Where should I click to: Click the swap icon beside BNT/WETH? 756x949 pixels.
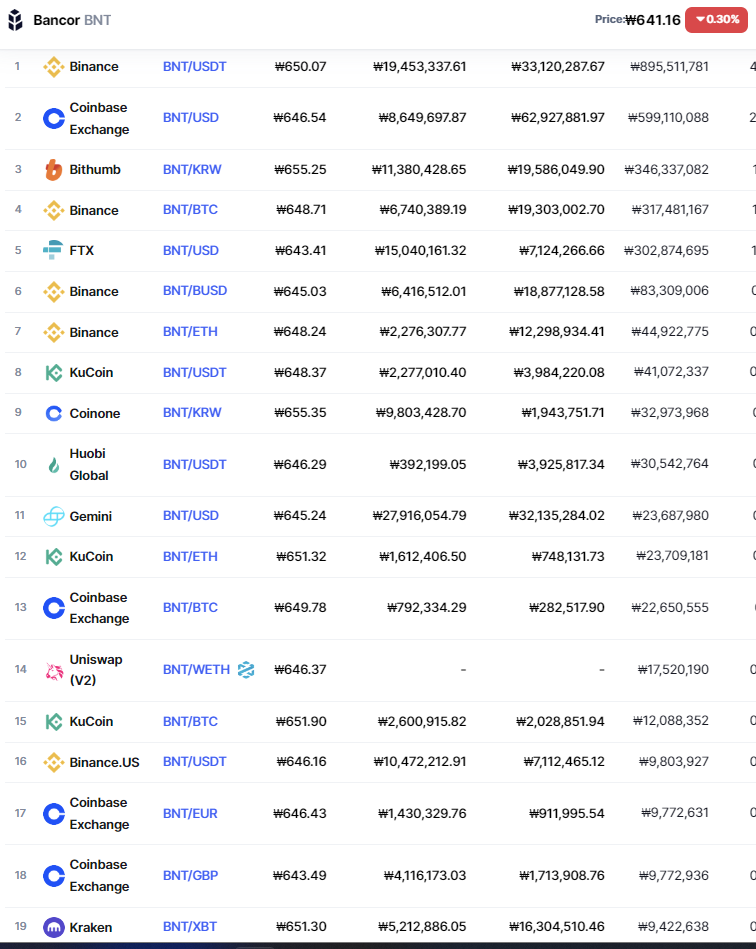click(246, 669)
